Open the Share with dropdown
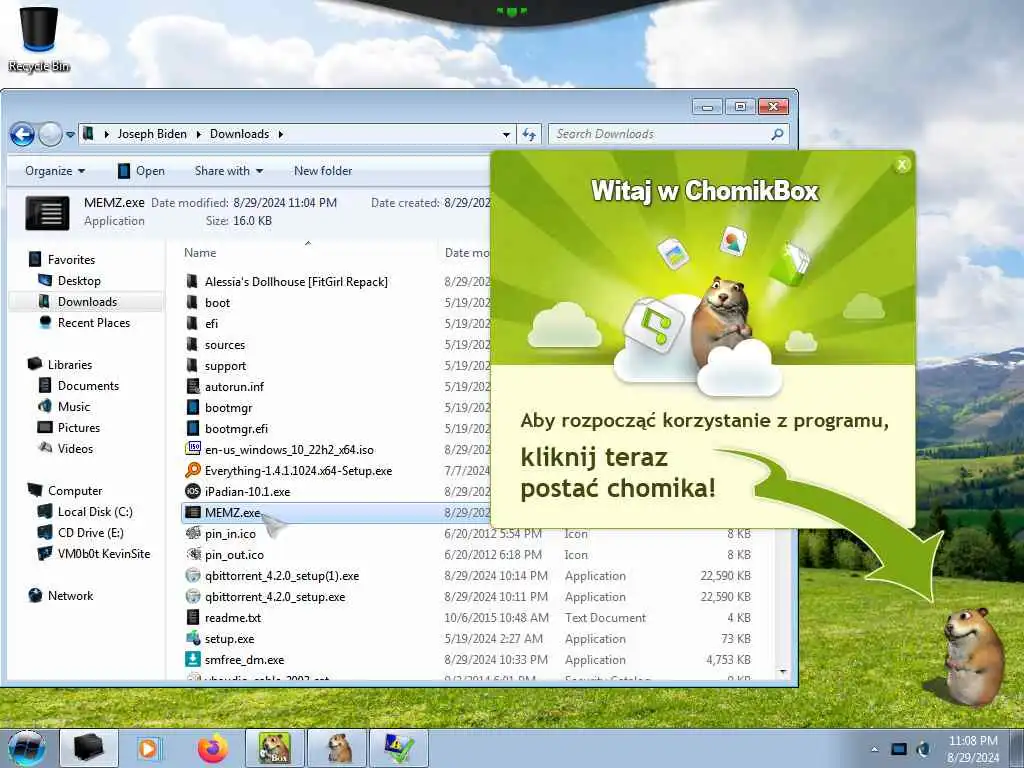Image resolution: width=1024 pixels, height=768 pixels. click(229, 171)
